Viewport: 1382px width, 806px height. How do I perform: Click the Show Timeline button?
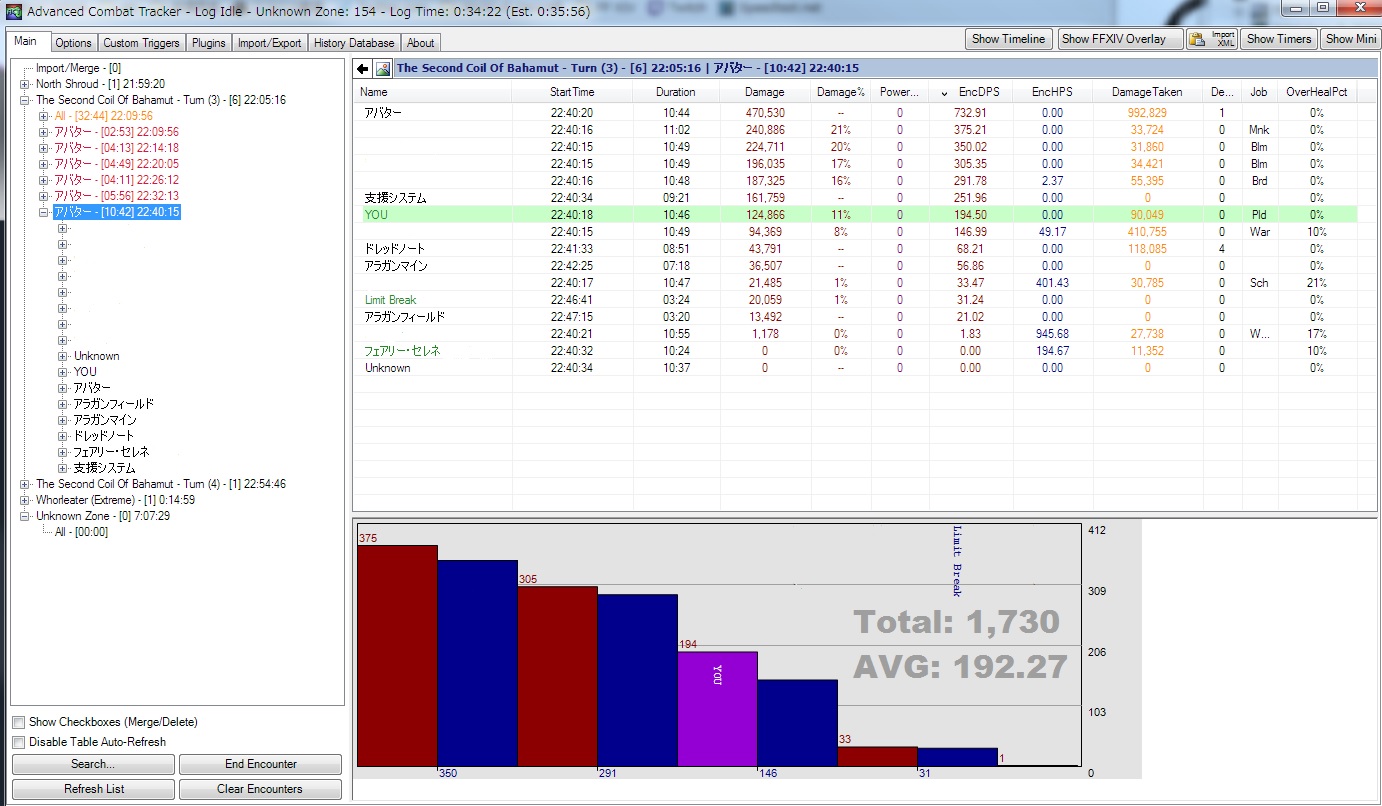coord(1009,39)
